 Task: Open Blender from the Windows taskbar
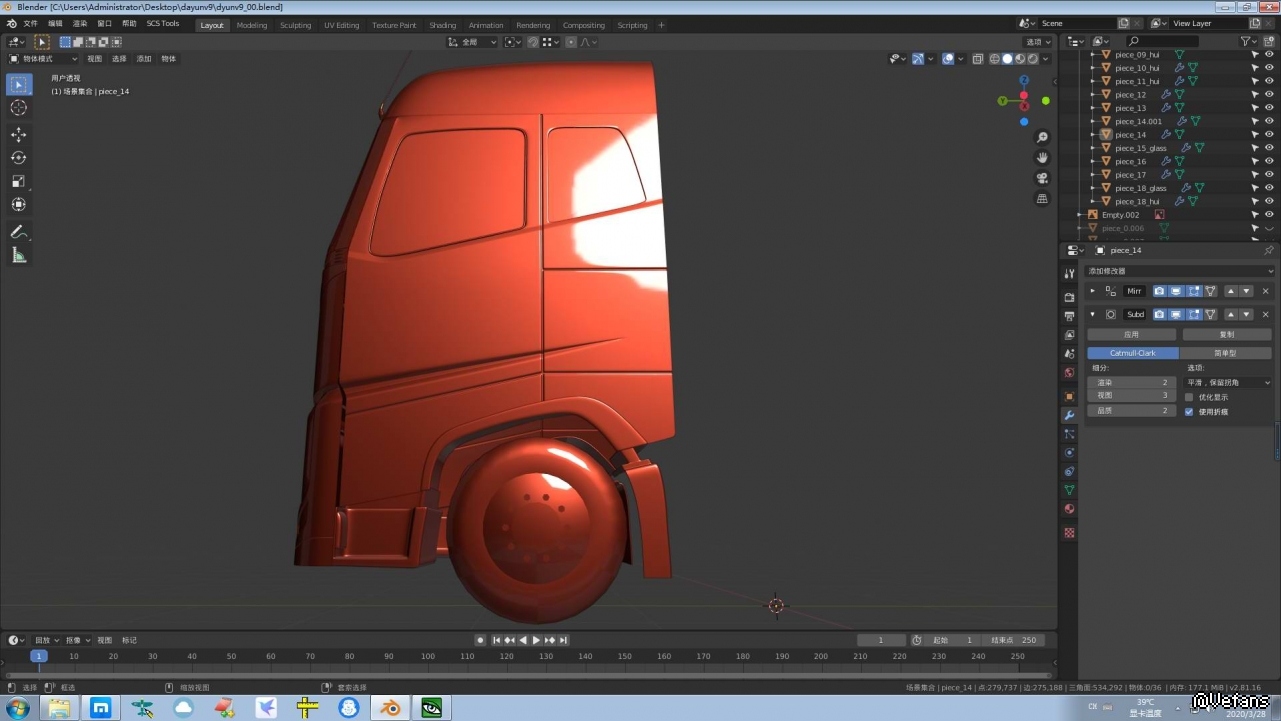[390, 708]
